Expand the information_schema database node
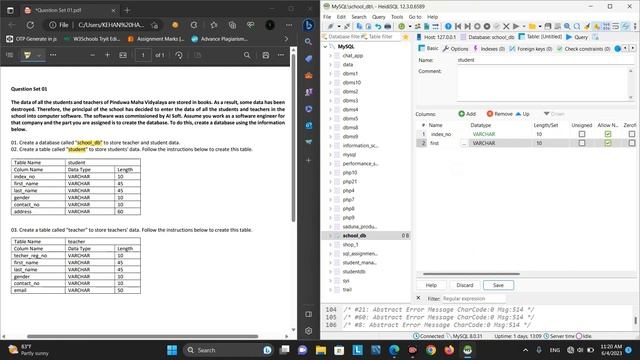 pyautogui.click(x=330, y=145)
